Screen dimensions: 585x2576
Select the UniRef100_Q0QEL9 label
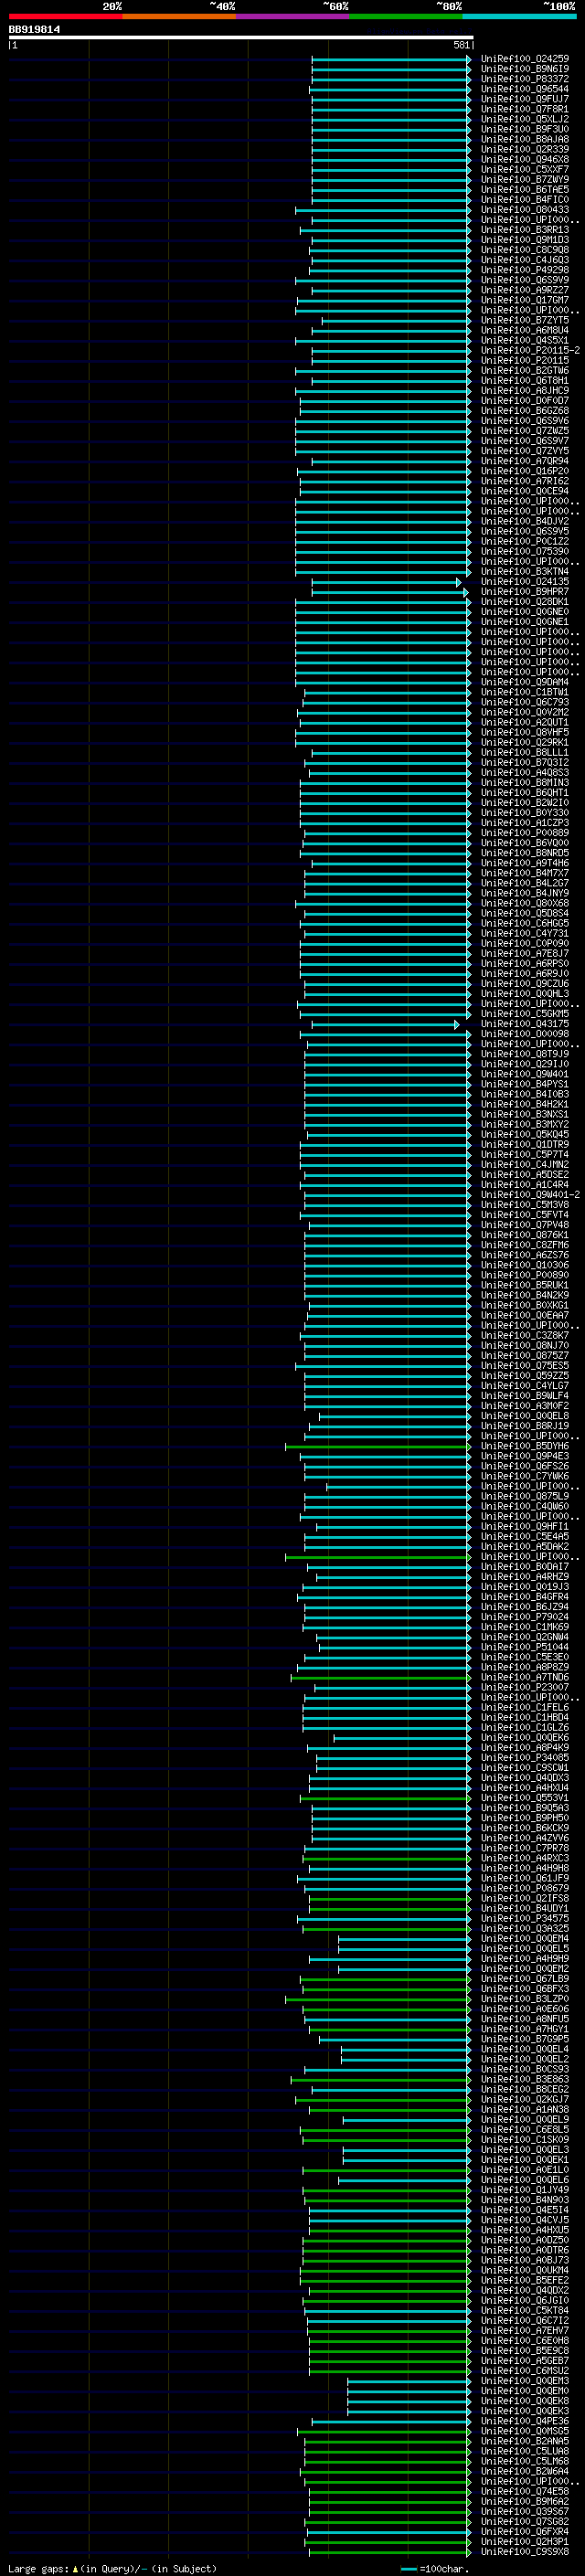coord(524,2120)
